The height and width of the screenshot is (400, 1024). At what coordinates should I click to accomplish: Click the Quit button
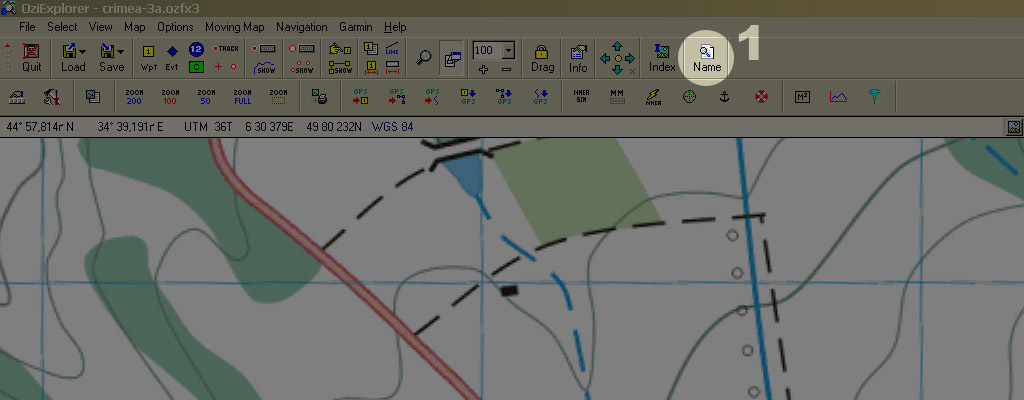point(32,57)
